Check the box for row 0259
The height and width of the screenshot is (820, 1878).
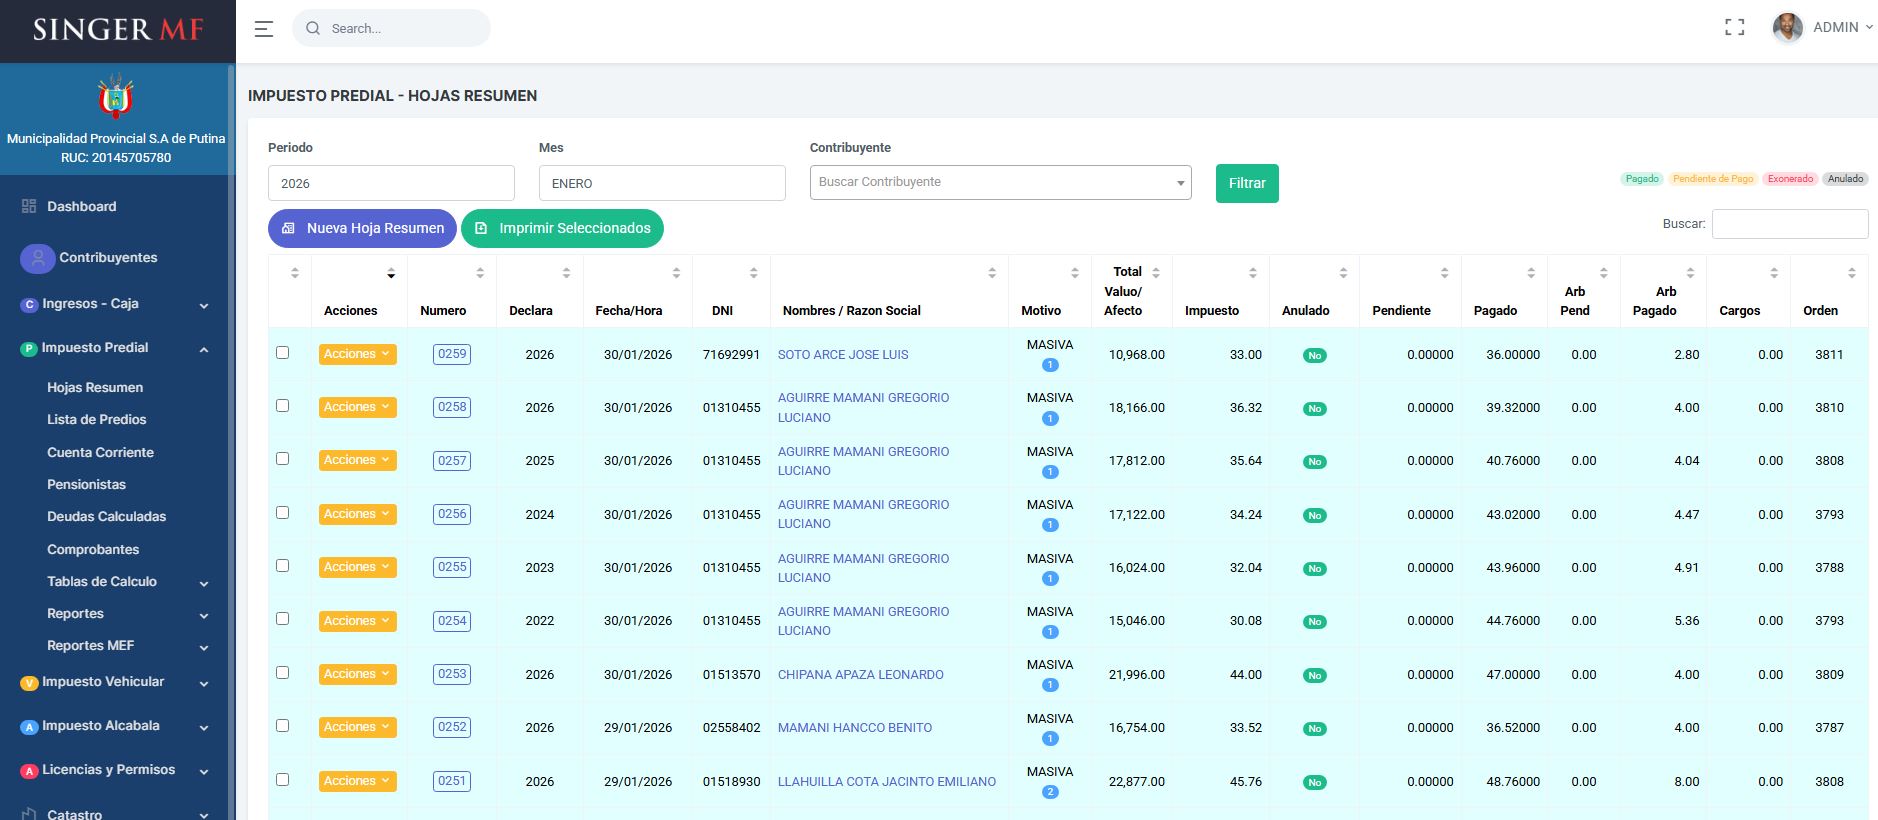click(x=282, y=353)
